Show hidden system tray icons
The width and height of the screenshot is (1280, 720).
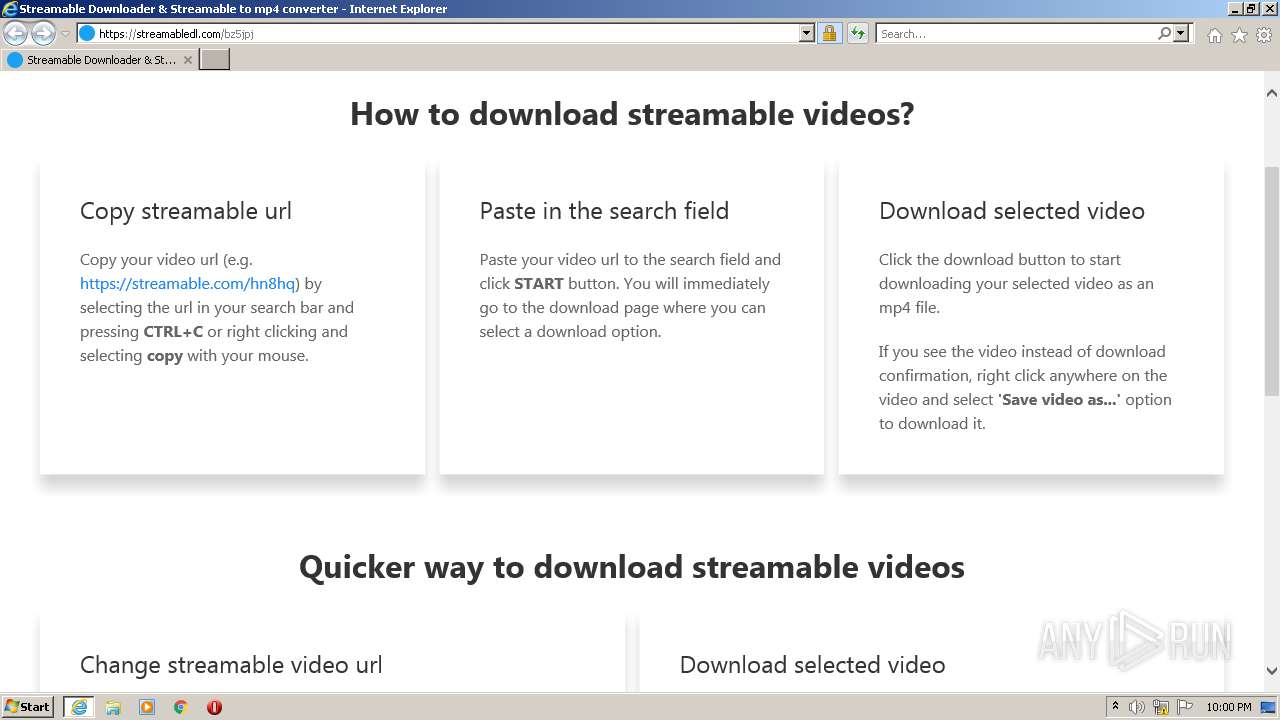(x=1115, y=706)
